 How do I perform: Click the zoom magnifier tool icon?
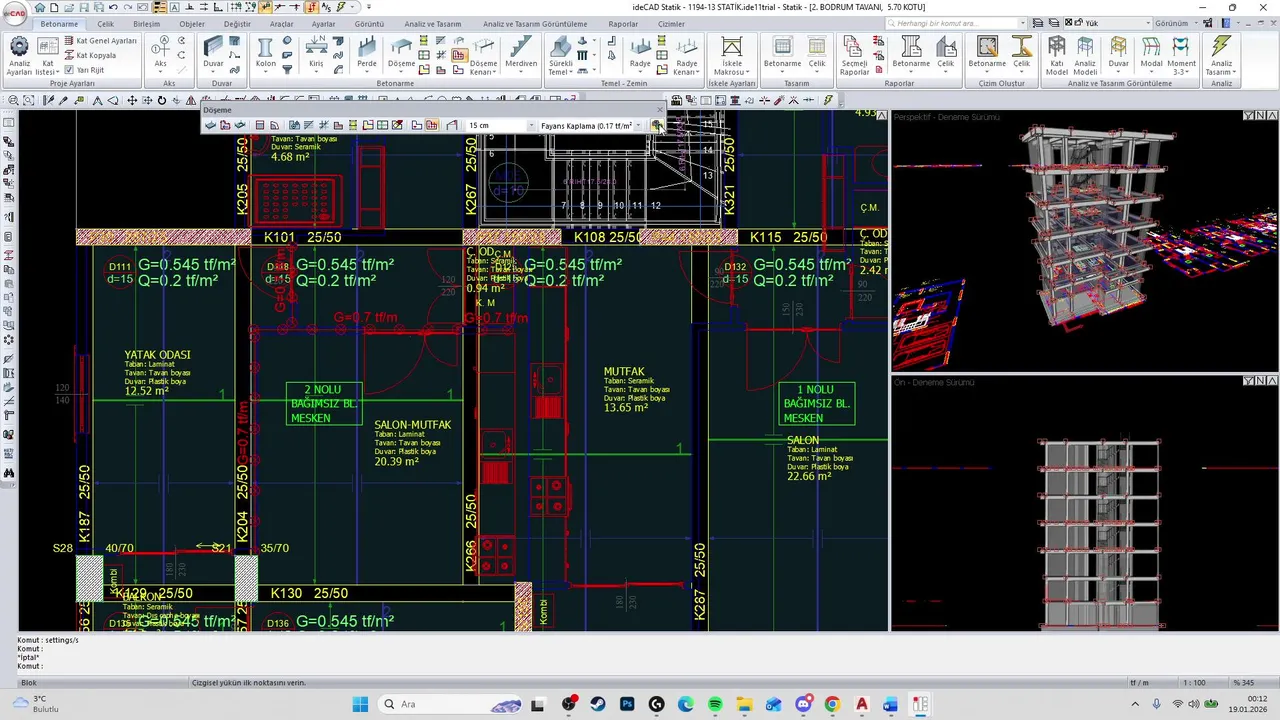13,100
